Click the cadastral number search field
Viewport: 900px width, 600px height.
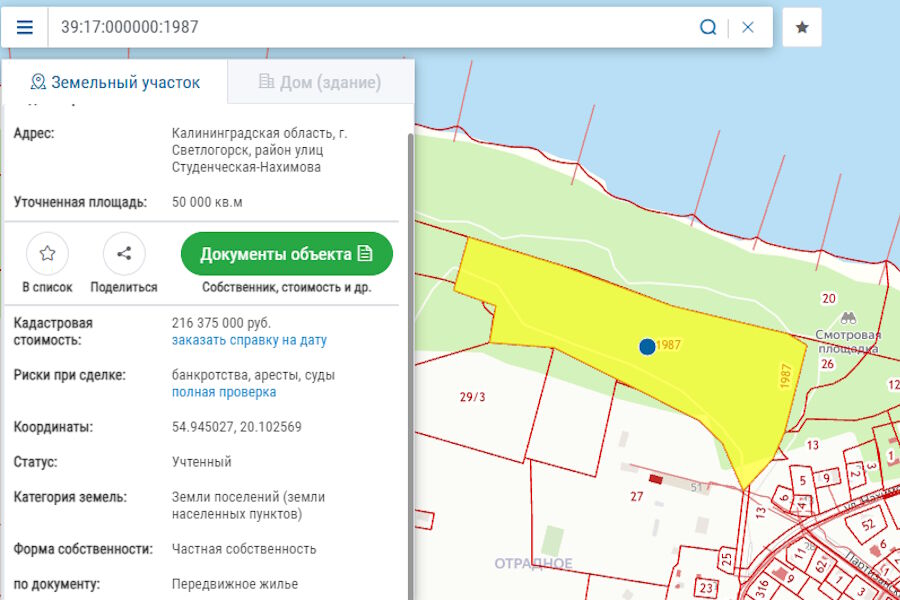[370, 27]
